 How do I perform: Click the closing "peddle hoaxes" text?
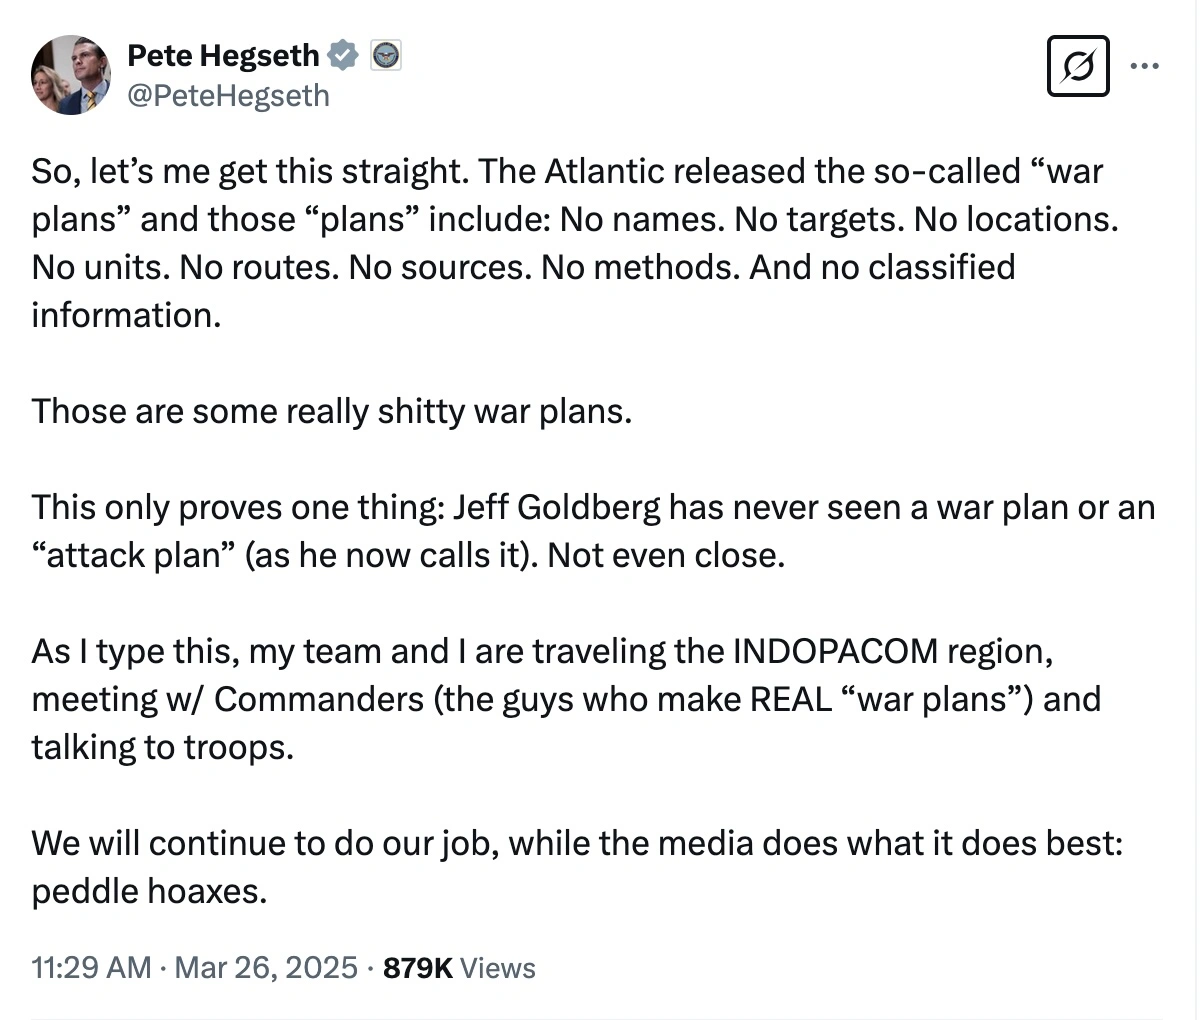pos(149,891)
